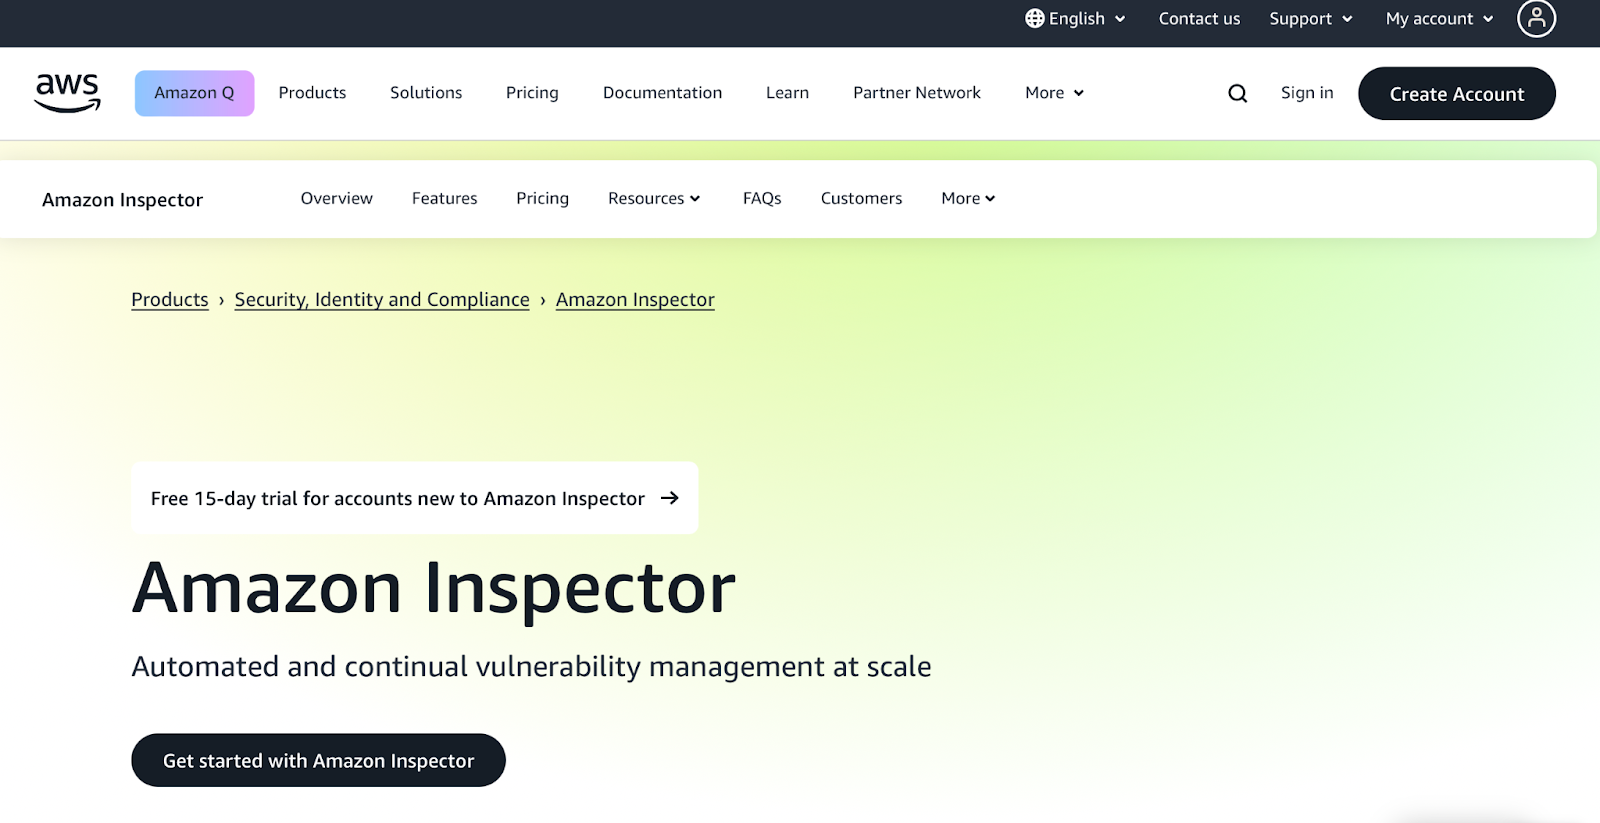Expand More dropdown in Inspector subnav

pos(968,198)
